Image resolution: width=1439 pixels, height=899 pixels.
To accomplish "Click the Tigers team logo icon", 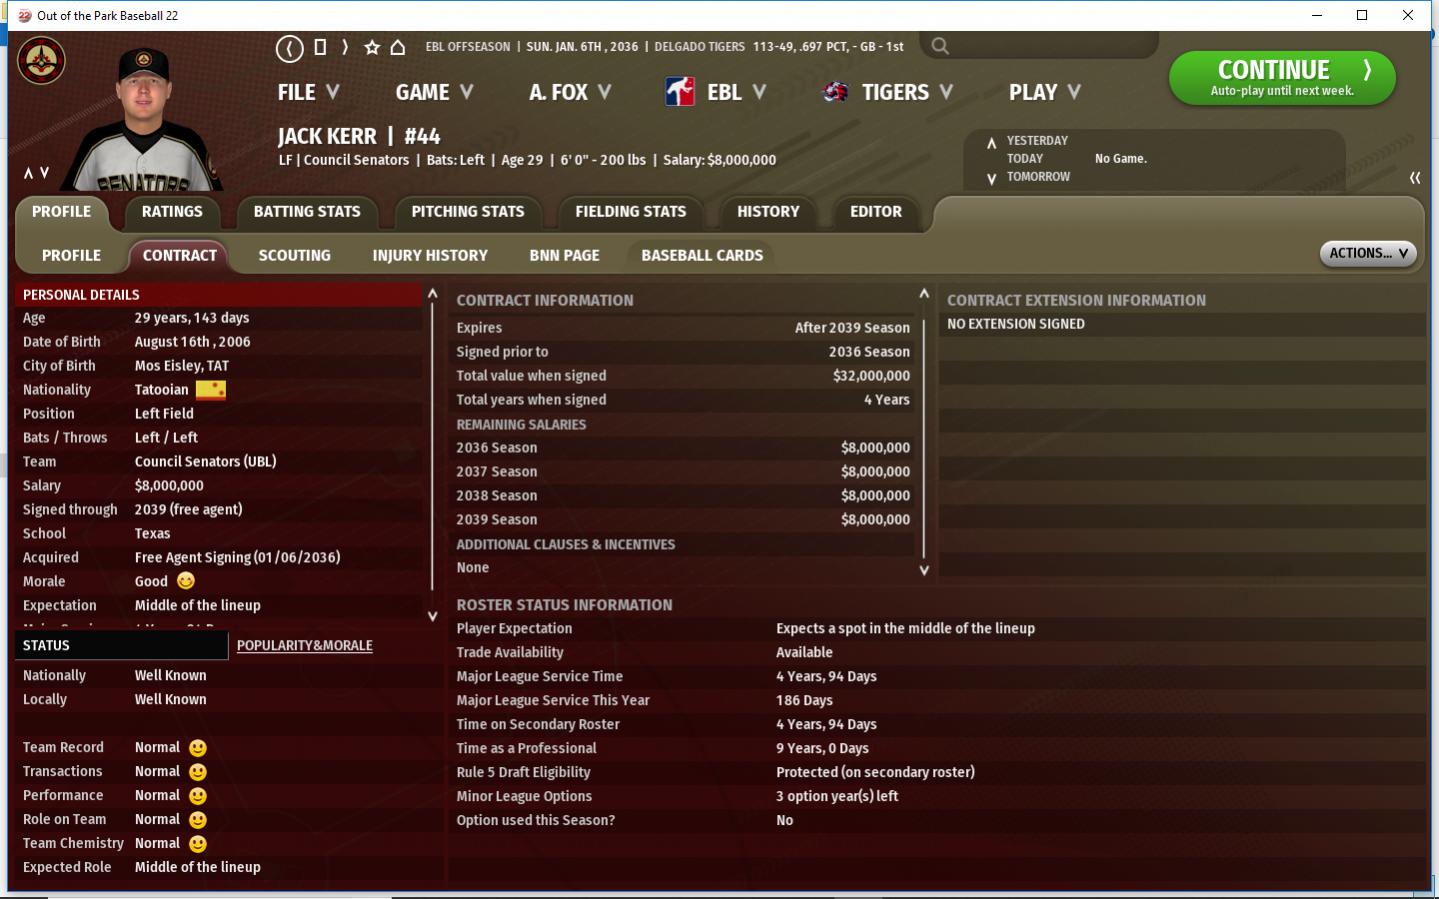I will tap(835, 92).
